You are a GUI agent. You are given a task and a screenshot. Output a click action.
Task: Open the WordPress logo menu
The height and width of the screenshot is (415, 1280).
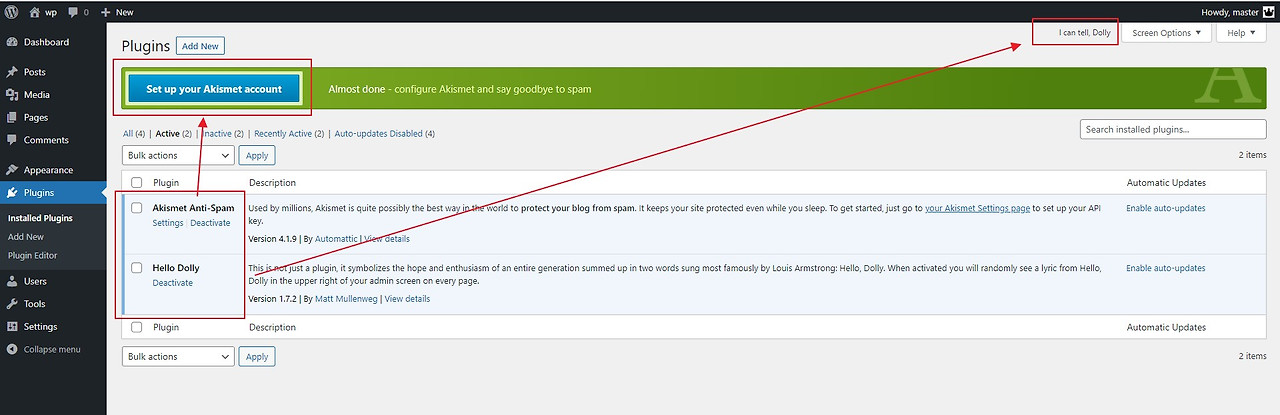click(x=12, y=12)
